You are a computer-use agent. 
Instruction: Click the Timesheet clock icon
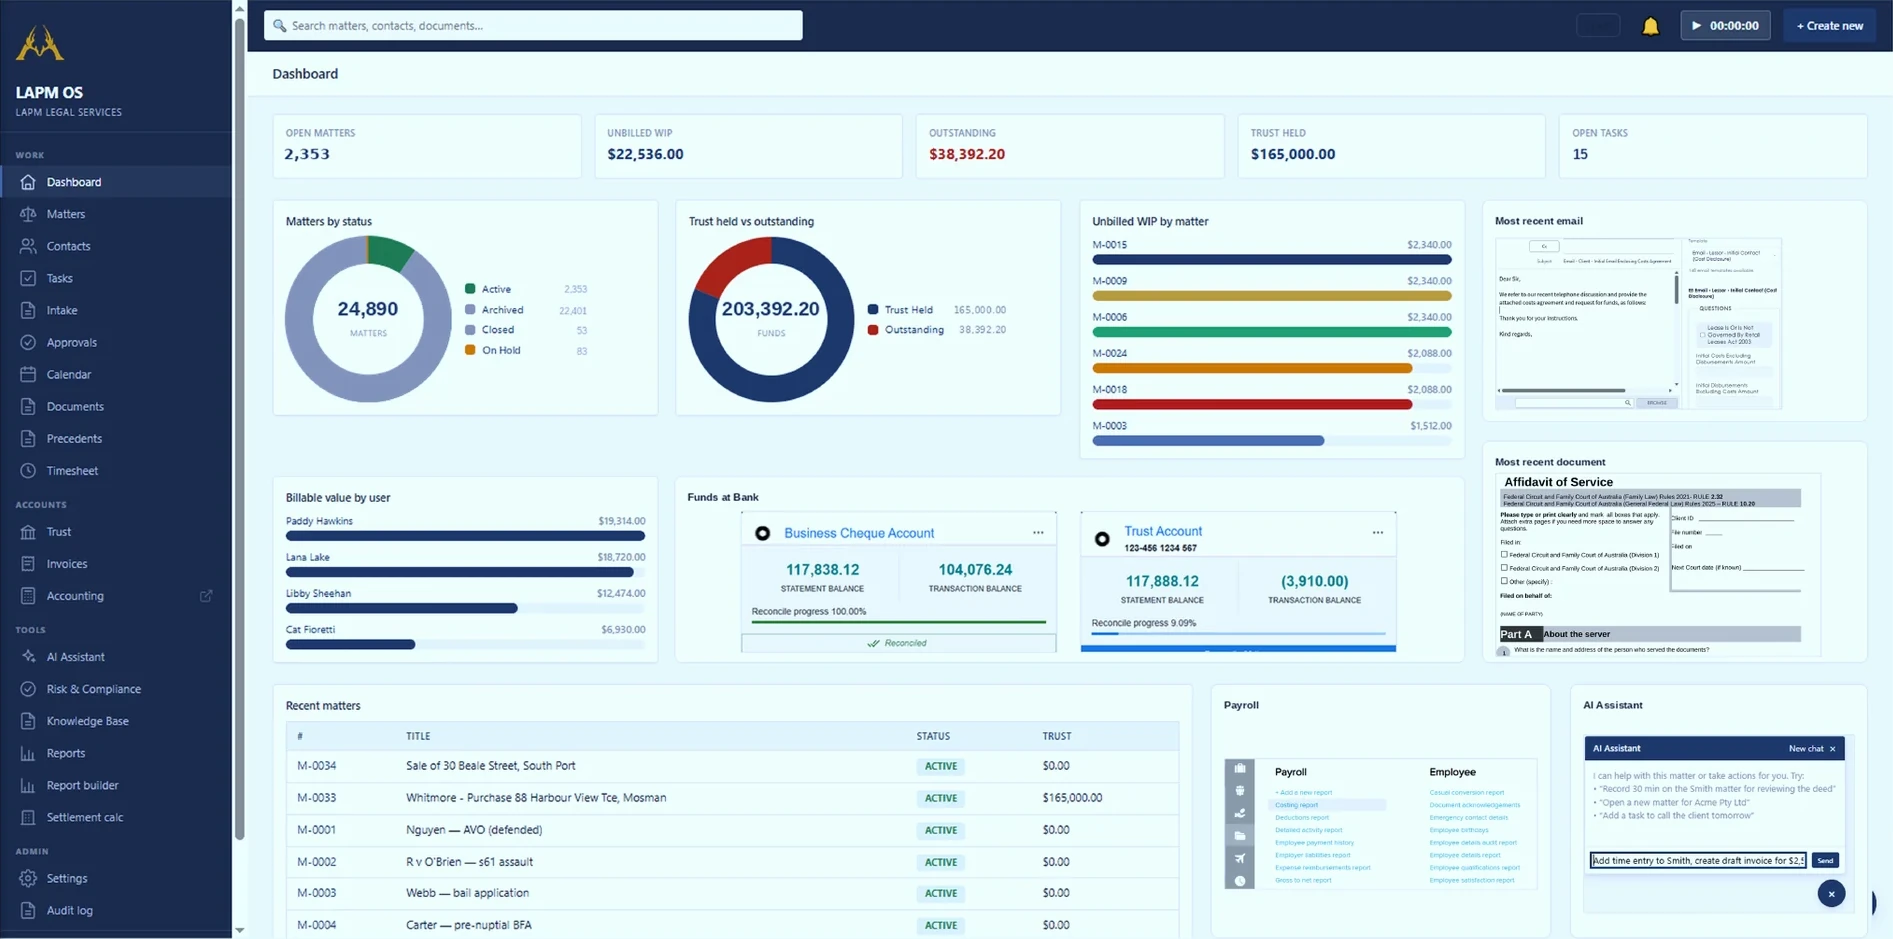(28, 470)
